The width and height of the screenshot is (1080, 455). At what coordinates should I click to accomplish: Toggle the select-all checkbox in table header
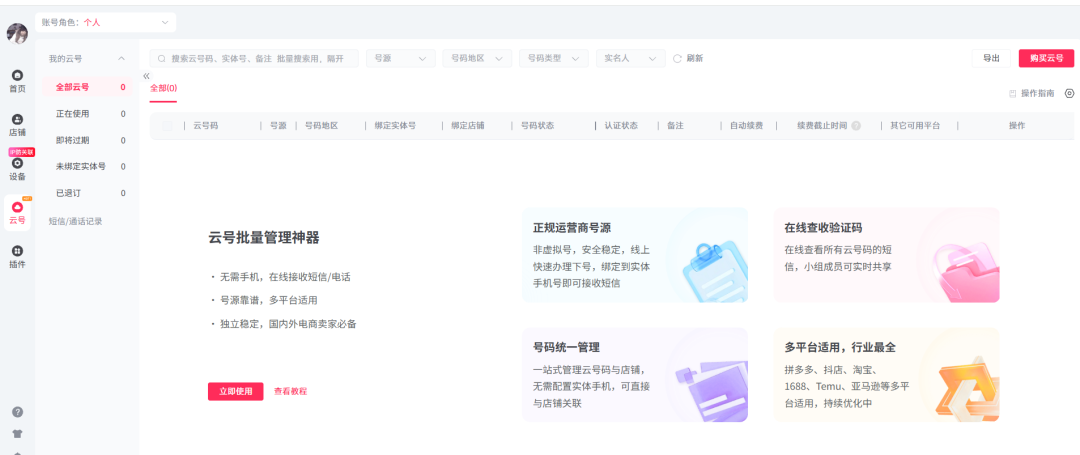[167, 126]
